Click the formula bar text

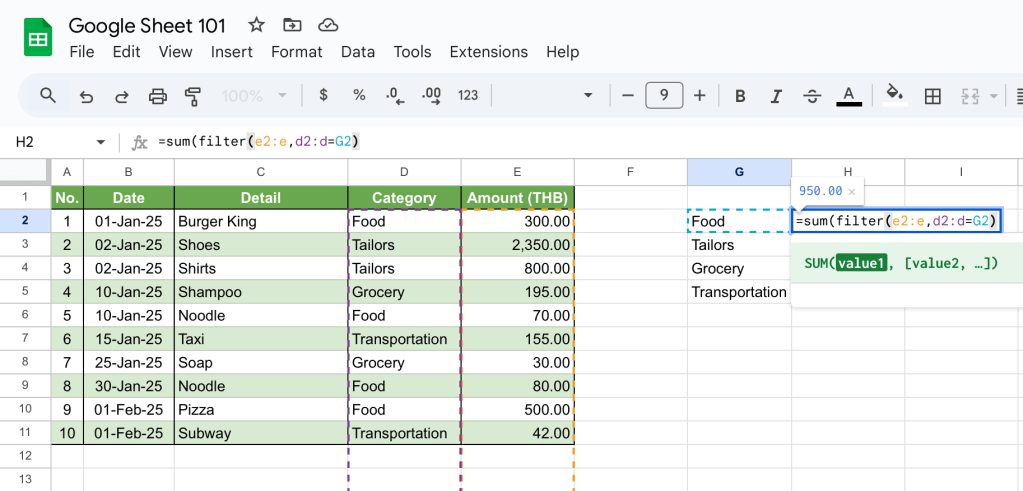258,142
